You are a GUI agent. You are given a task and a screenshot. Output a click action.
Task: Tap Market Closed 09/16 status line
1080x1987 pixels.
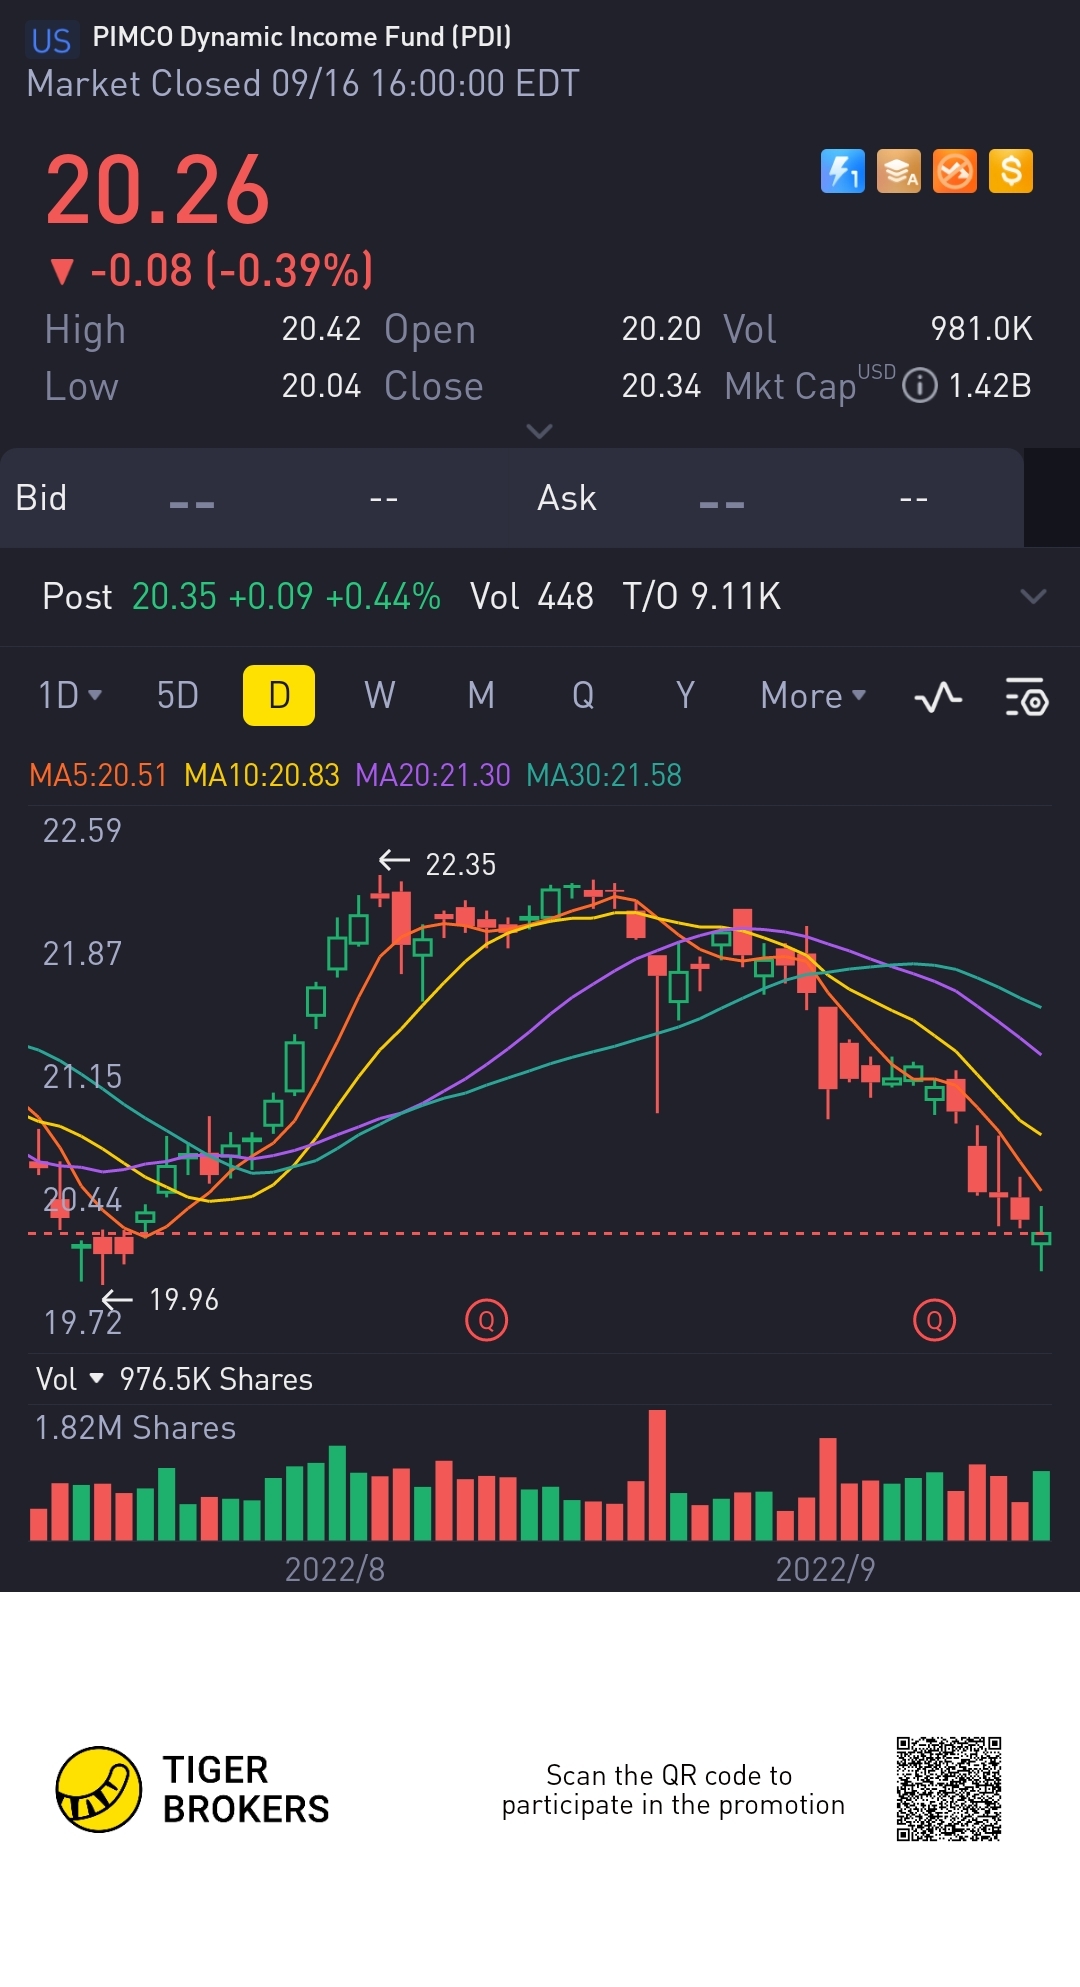pos(303,84)
